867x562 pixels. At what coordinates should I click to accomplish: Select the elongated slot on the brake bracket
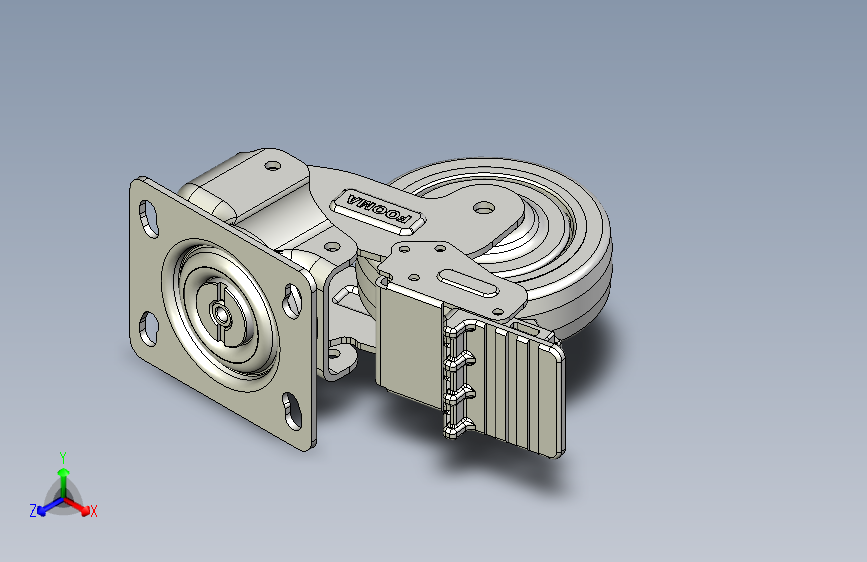point(467,283)
